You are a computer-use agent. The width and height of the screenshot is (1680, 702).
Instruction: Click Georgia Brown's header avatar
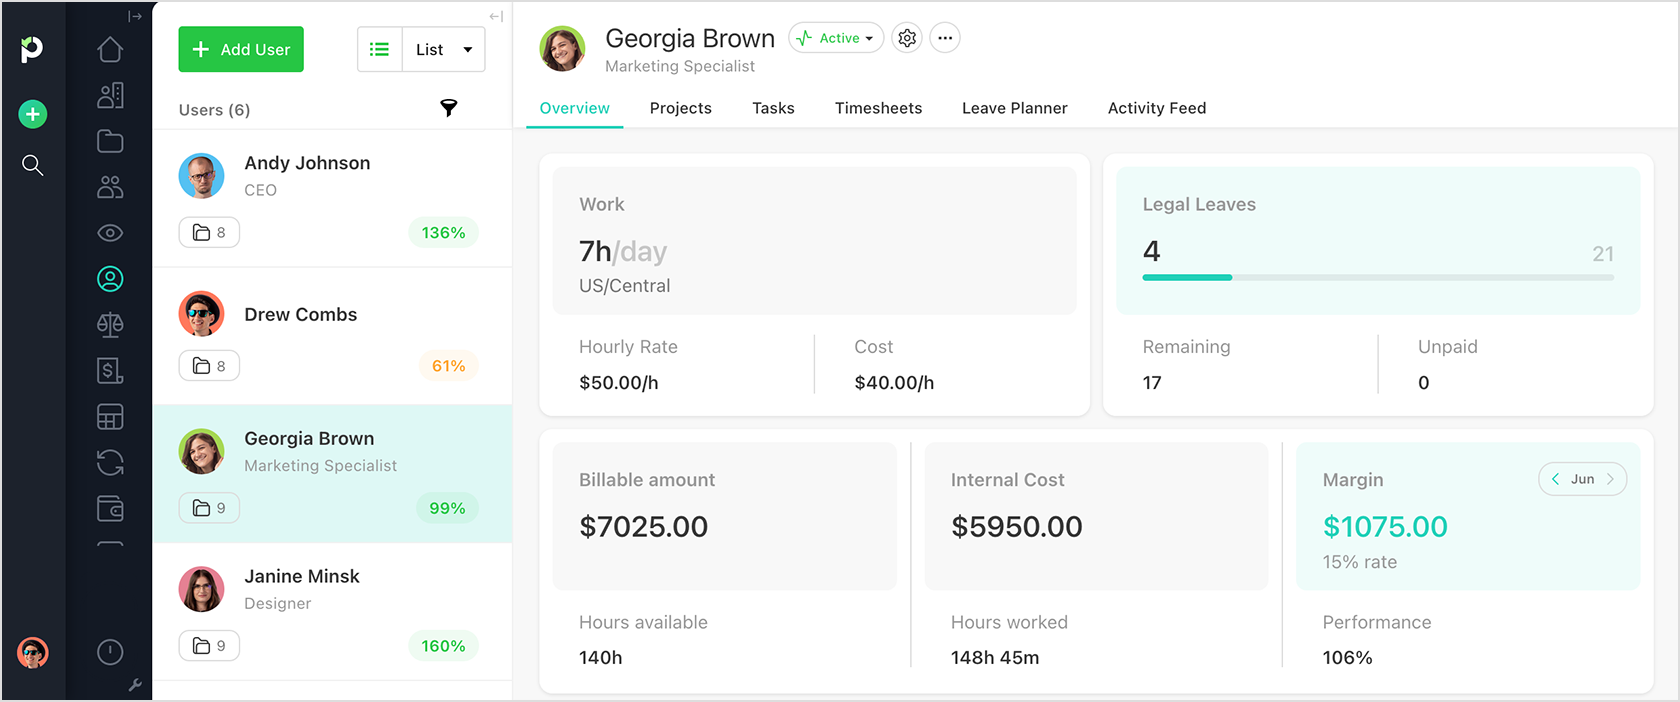pyautogui.click(x=562, y=49)
